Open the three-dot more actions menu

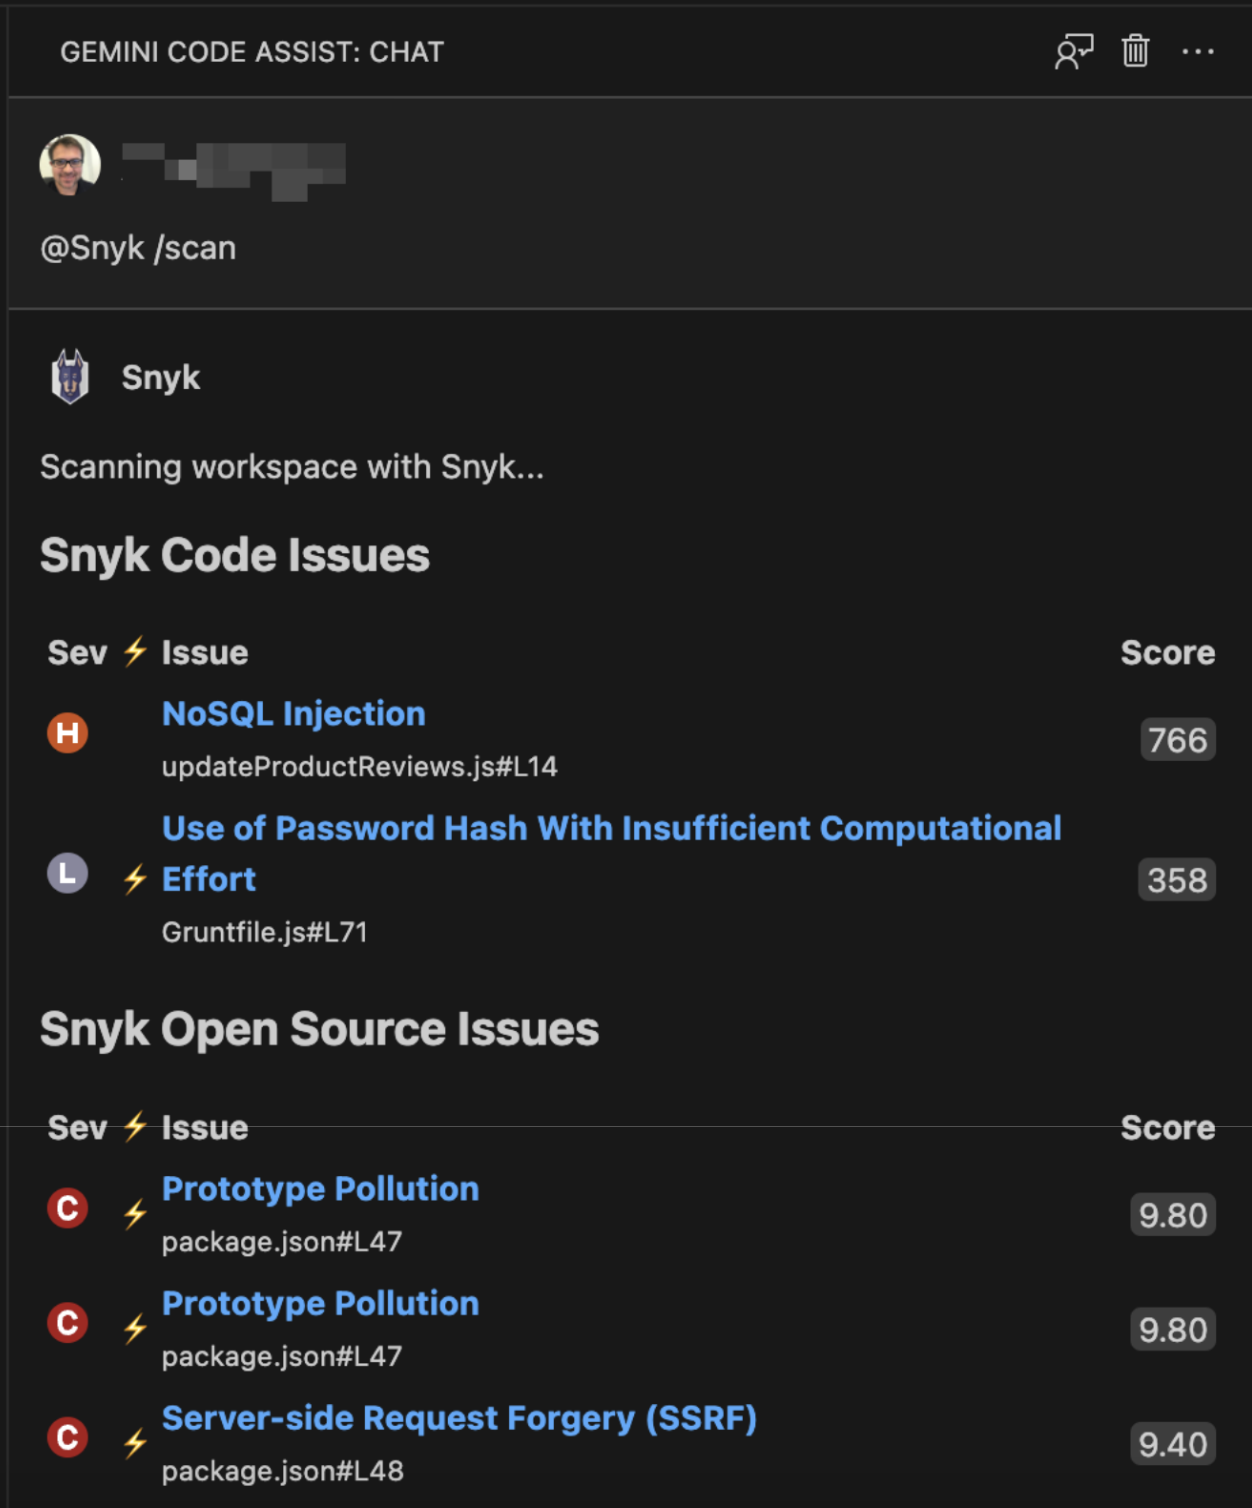tap(1197, 51)
